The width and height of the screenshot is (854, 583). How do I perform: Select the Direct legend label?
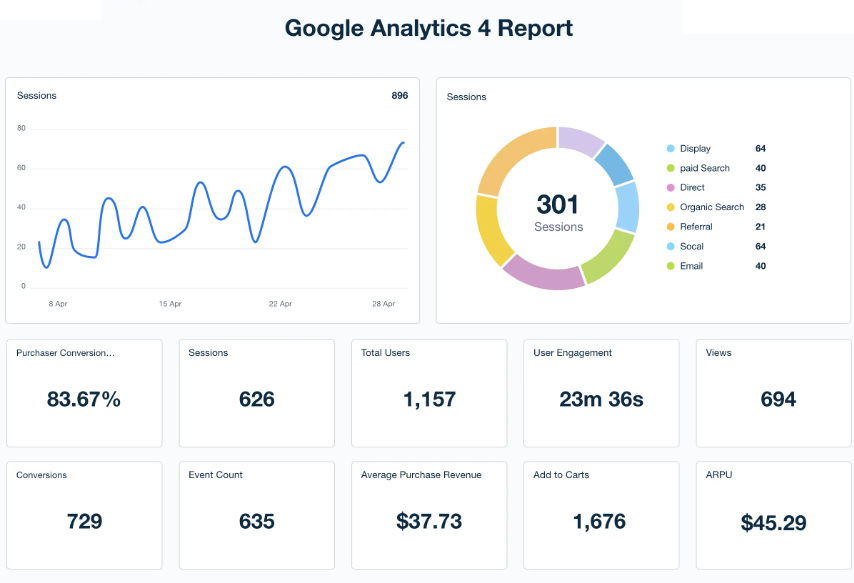tap(692, 188)
